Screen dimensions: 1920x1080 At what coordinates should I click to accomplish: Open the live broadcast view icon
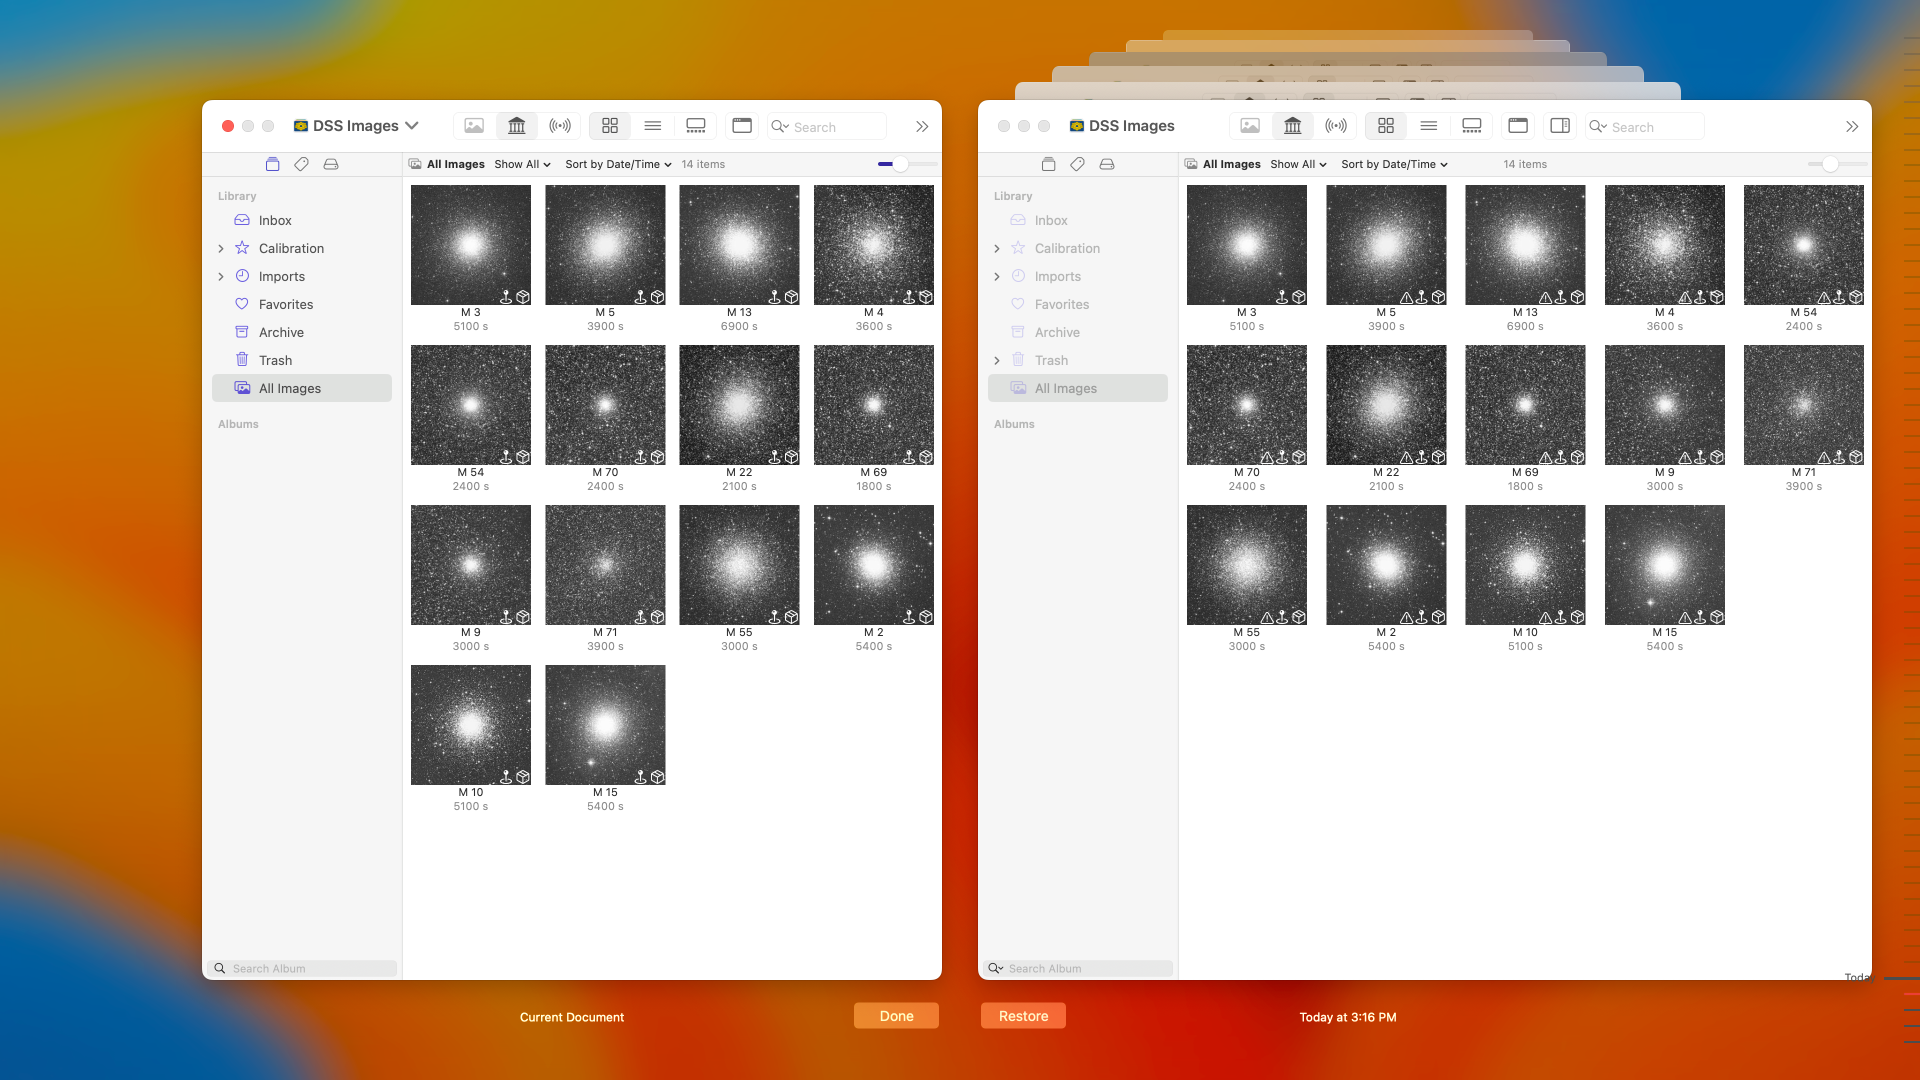click(560, 126)
